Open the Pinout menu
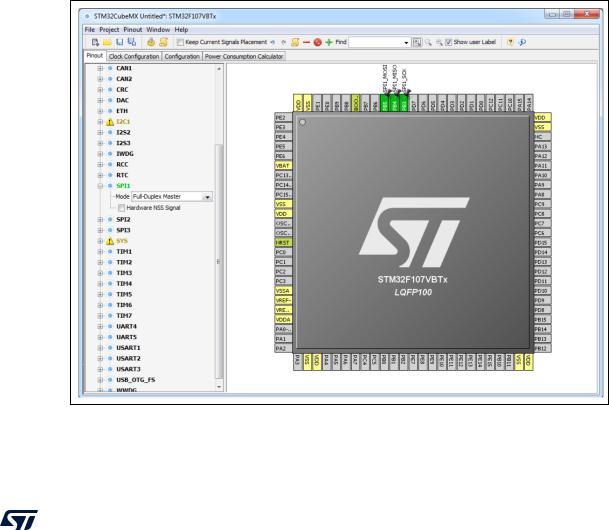 coord(133,30)
